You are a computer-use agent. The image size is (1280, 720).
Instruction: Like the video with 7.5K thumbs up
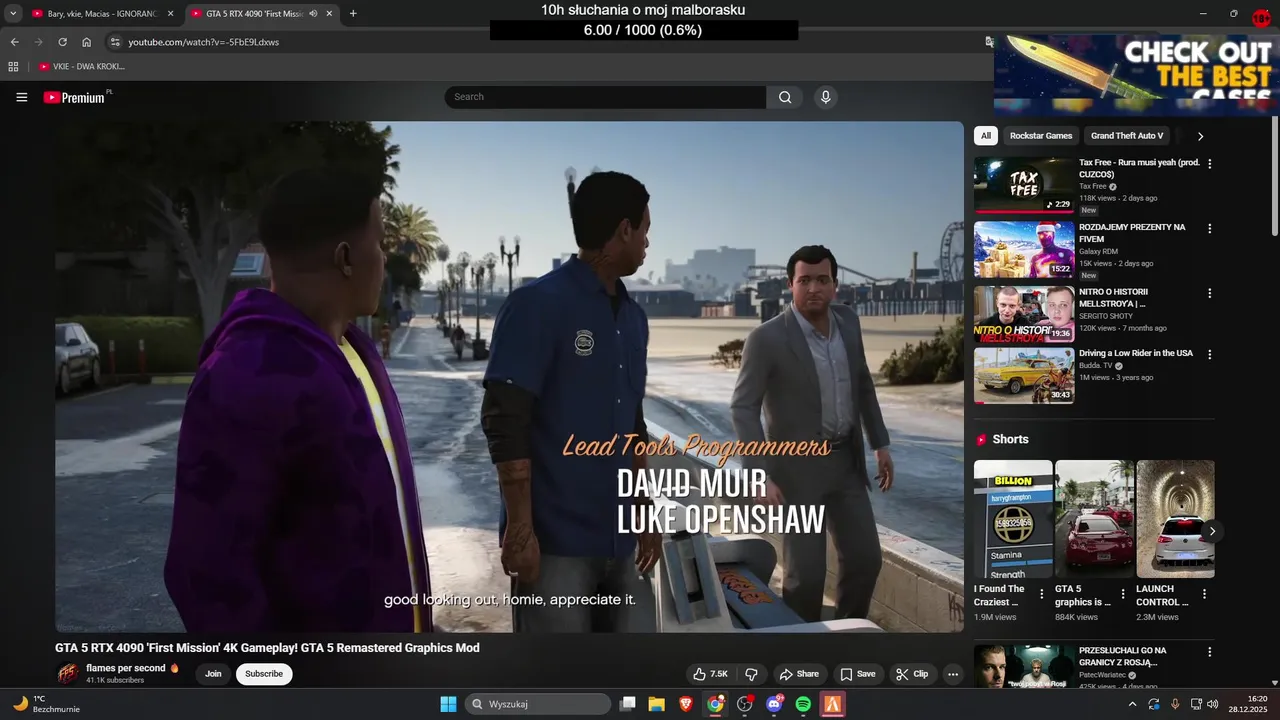pos(711,674)
